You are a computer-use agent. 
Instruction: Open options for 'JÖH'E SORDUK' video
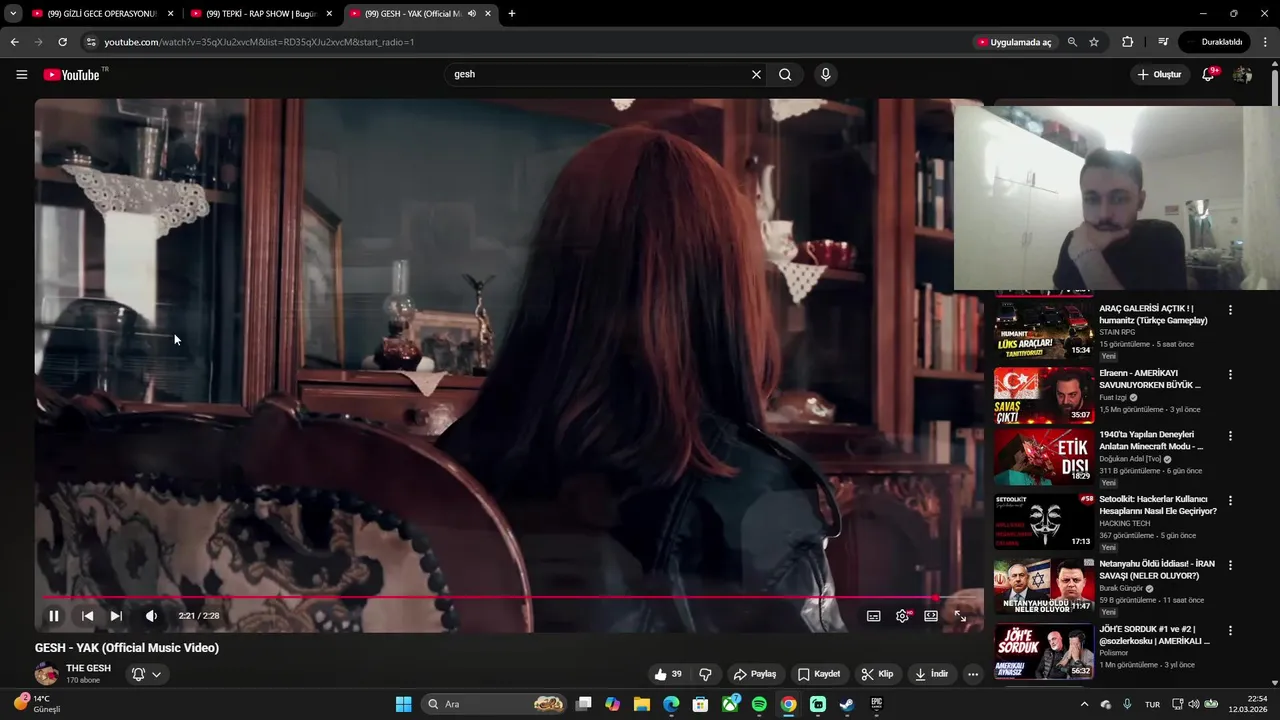[x=1230, y=631]
